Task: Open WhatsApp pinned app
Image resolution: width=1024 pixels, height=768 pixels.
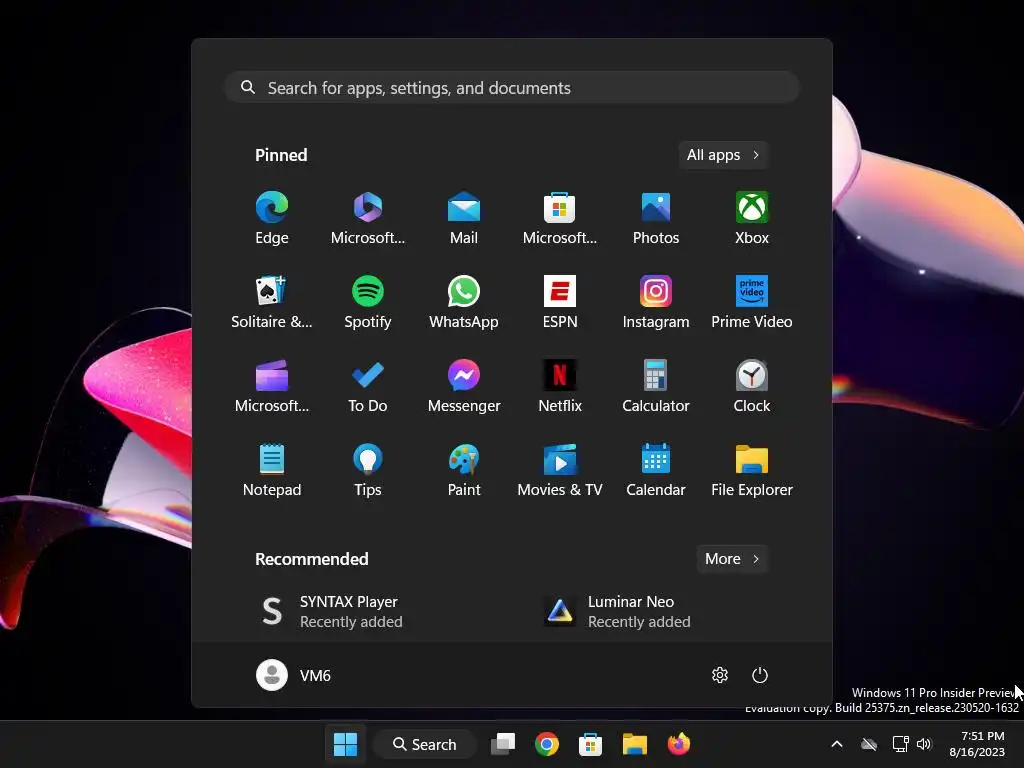Action: (464, 302)
